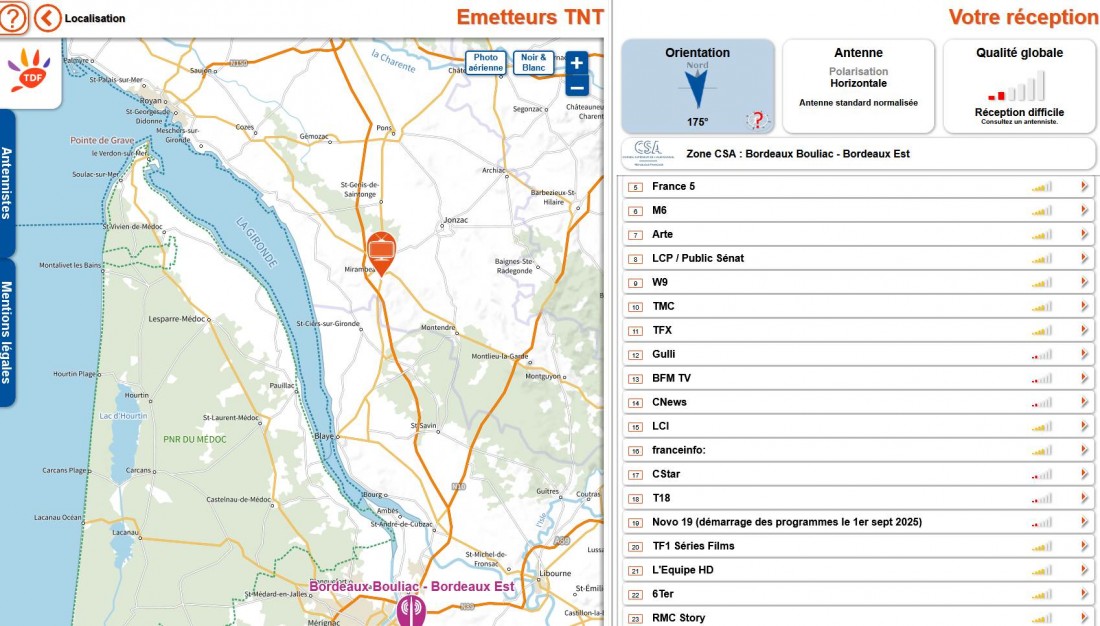Expand the W9 channel details

(x=1084, y=282)
